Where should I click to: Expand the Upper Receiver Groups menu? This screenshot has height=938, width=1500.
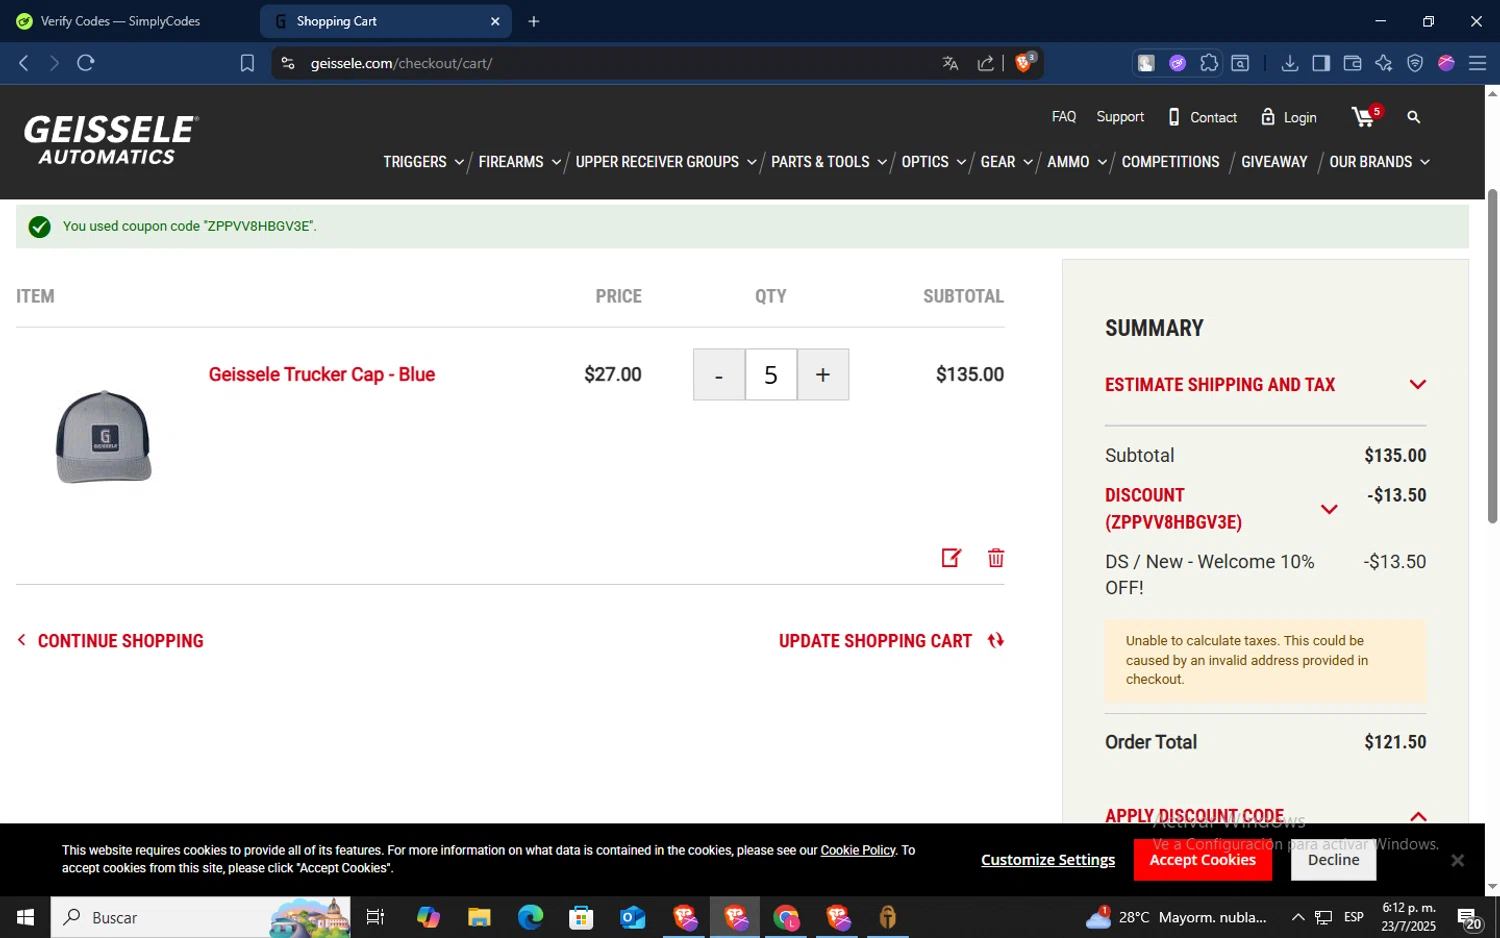pos(666,162)
